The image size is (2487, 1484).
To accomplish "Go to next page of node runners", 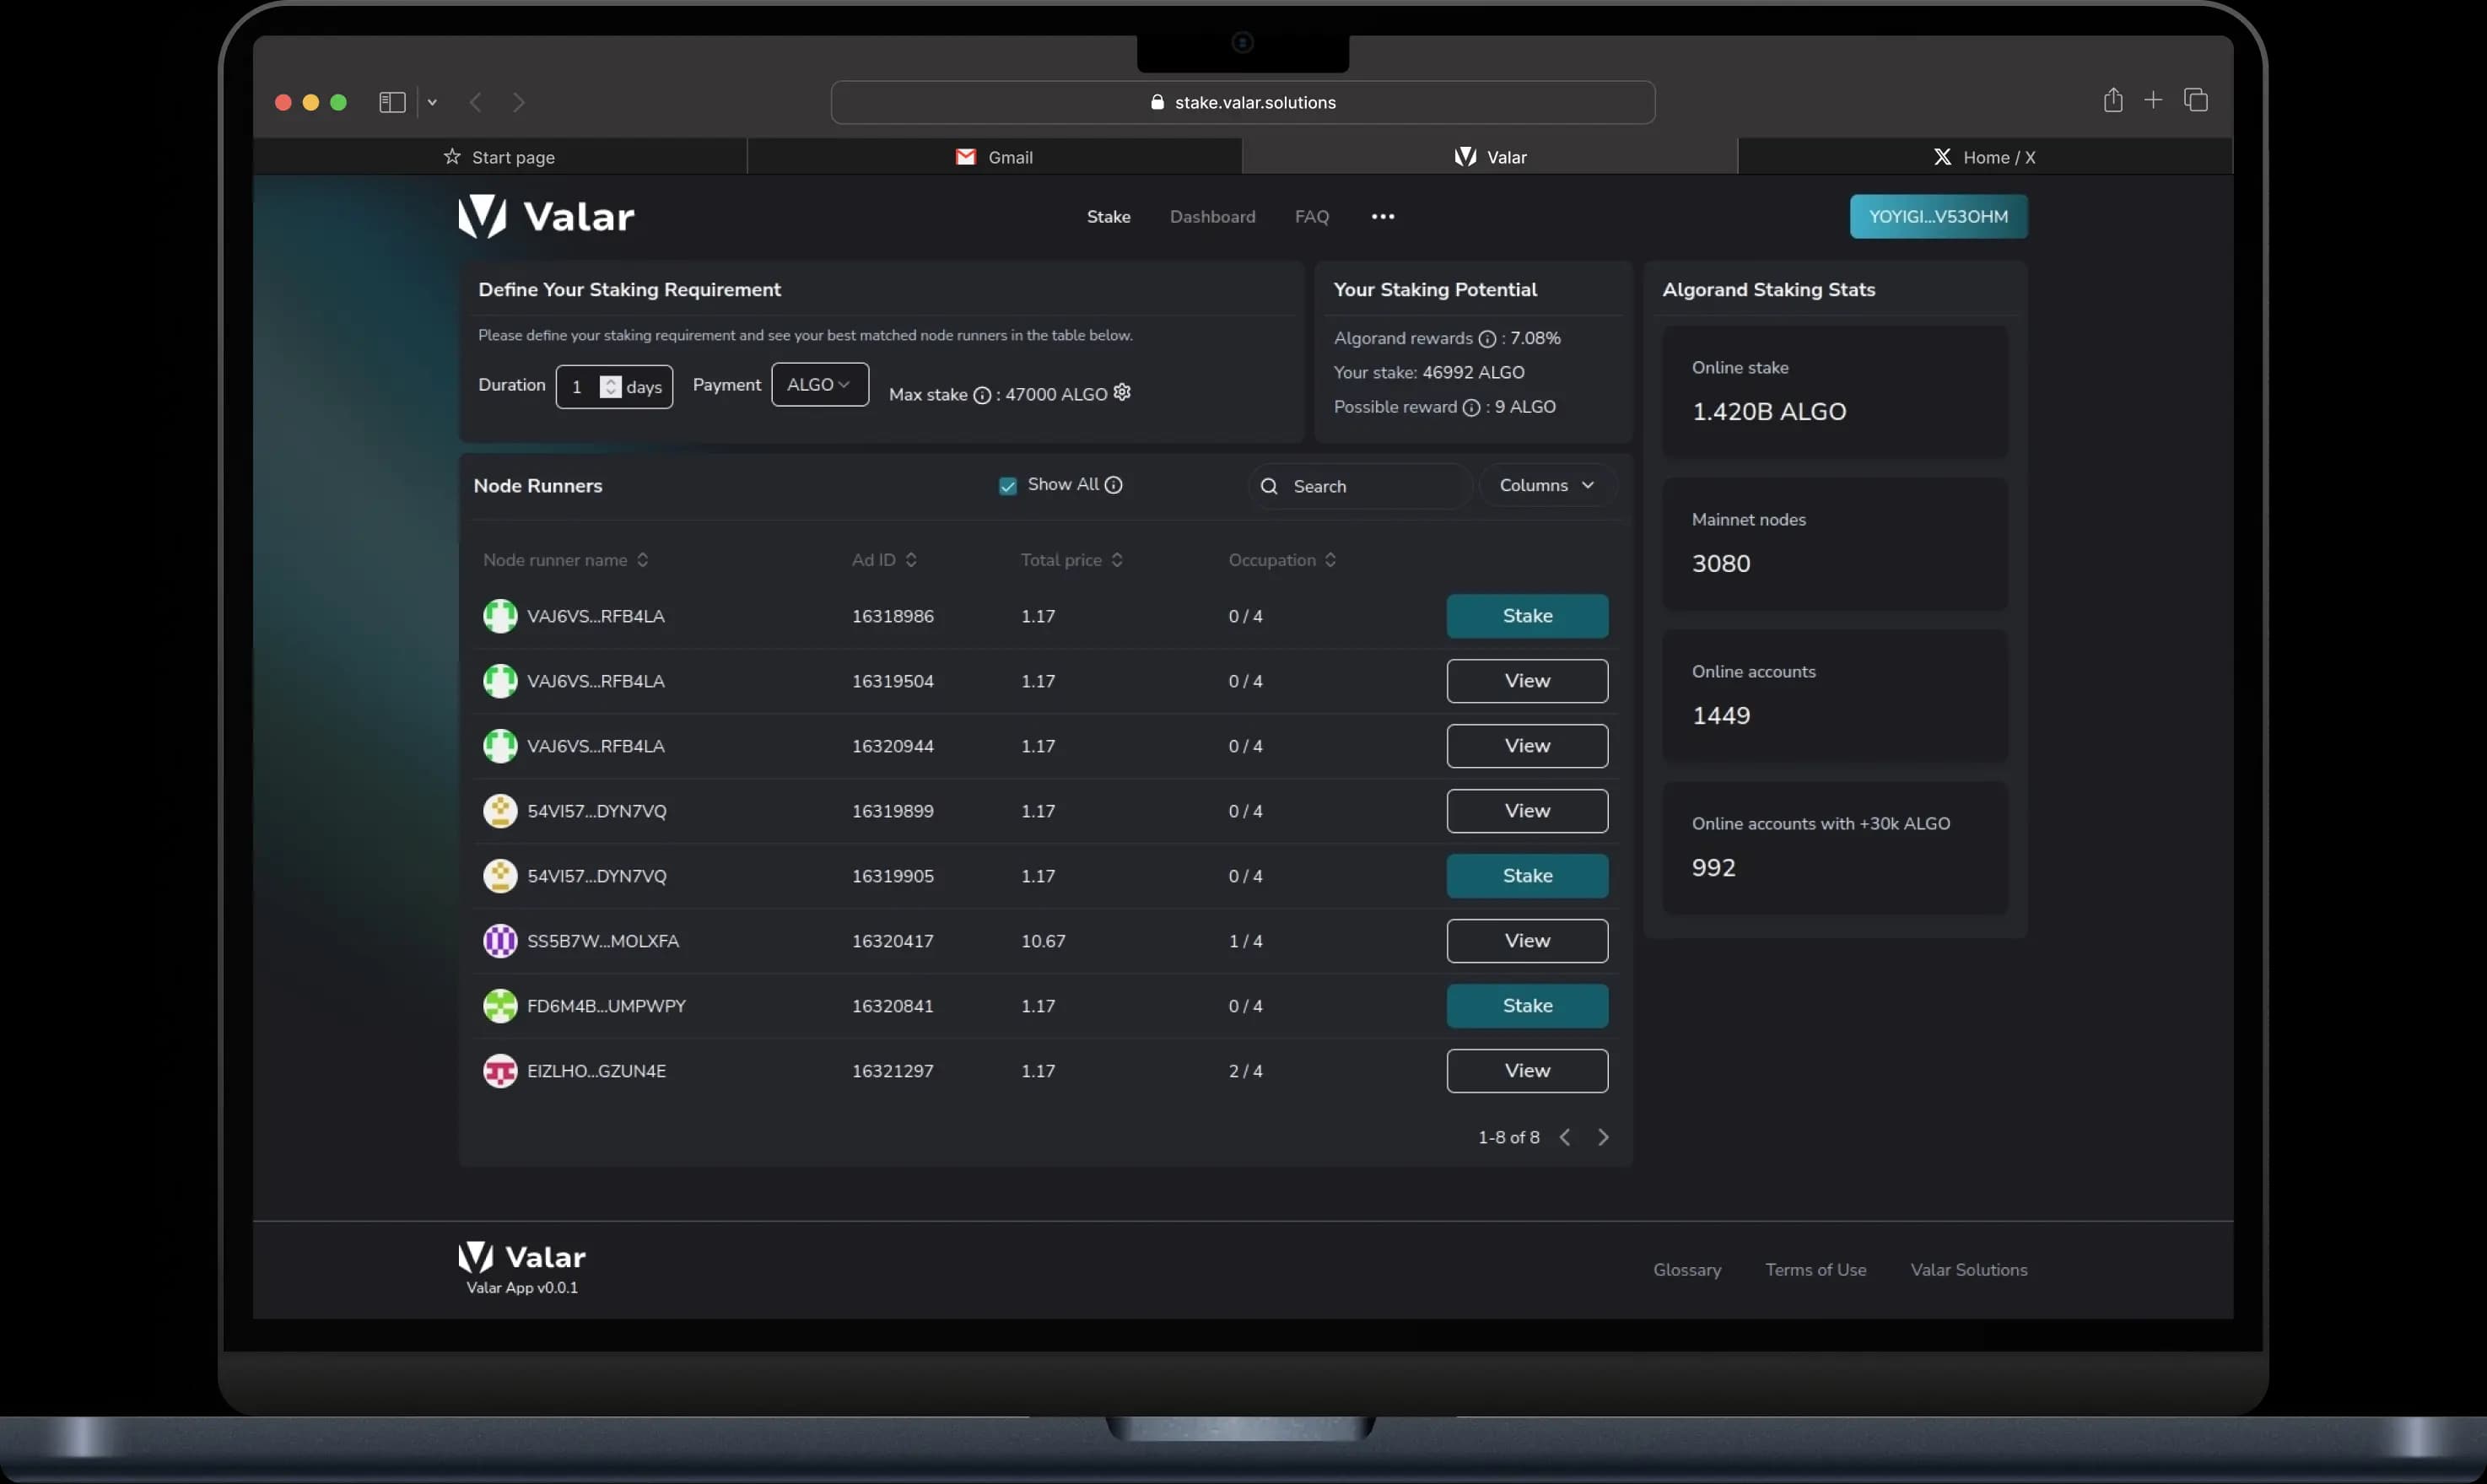I will point(1603,1138).
